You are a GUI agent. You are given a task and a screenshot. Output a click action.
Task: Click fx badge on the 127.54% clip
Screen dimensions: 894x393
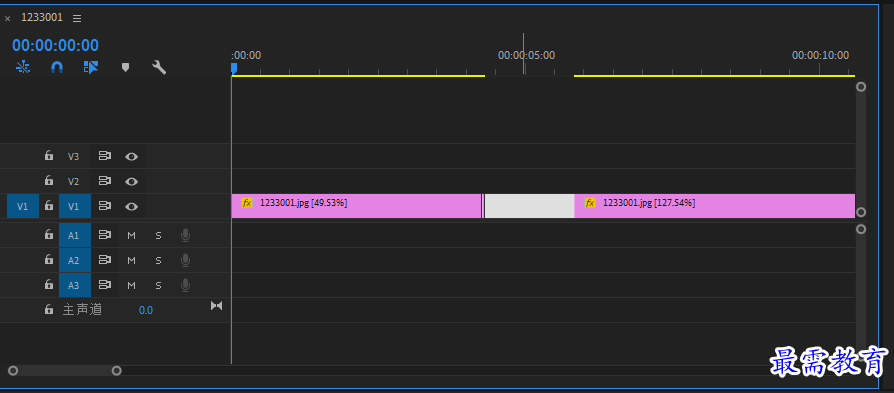click(590, 203)
